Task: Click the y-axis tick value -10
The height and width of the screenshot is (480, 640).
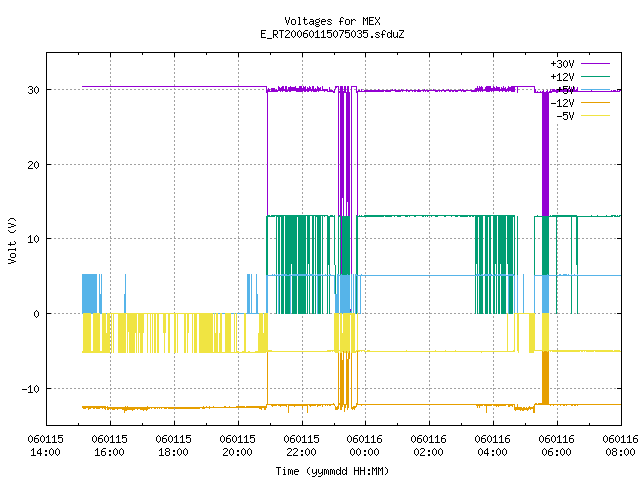Action: [31, 389]
